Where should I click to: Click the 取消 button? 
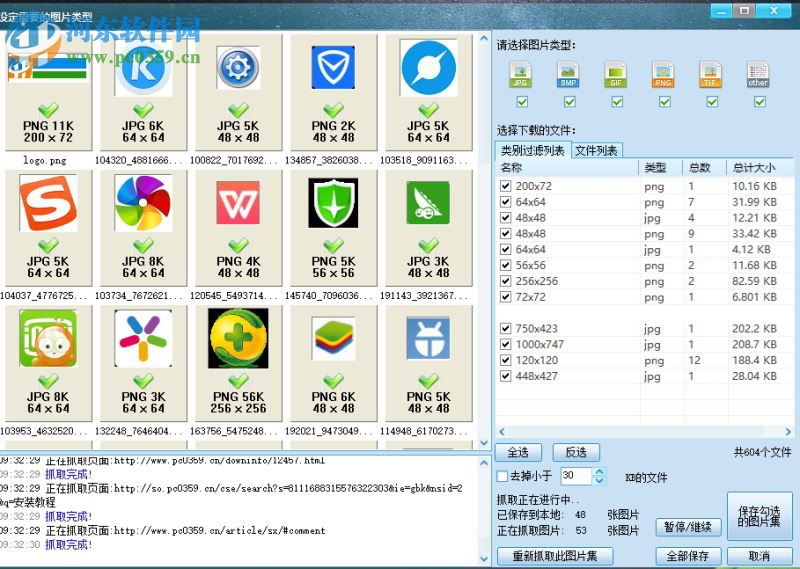pos(759,556)
